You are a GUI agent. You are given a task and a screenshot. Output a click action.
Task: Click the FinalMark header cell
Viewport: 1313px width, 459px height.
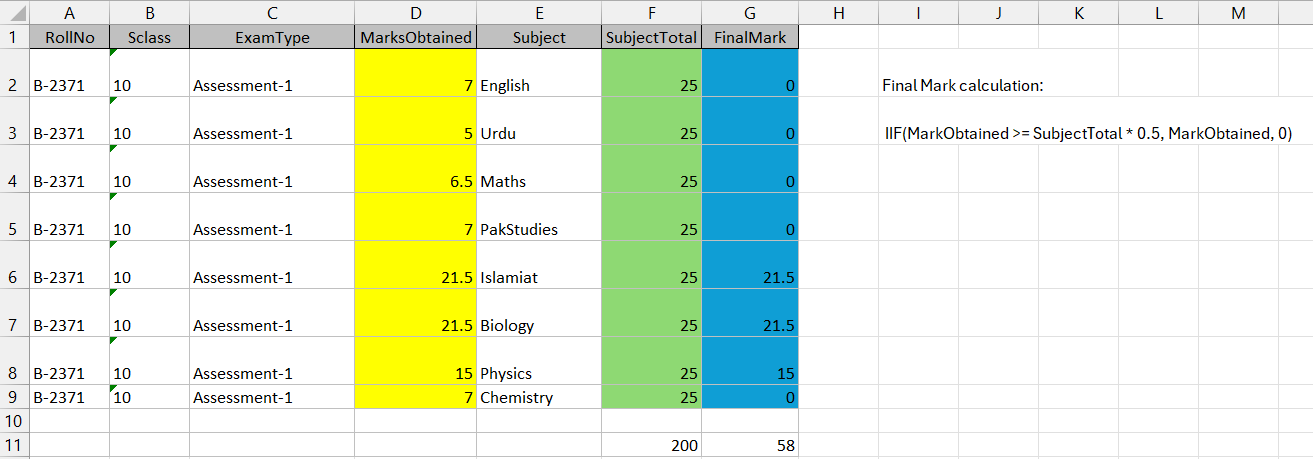[750, 38]
